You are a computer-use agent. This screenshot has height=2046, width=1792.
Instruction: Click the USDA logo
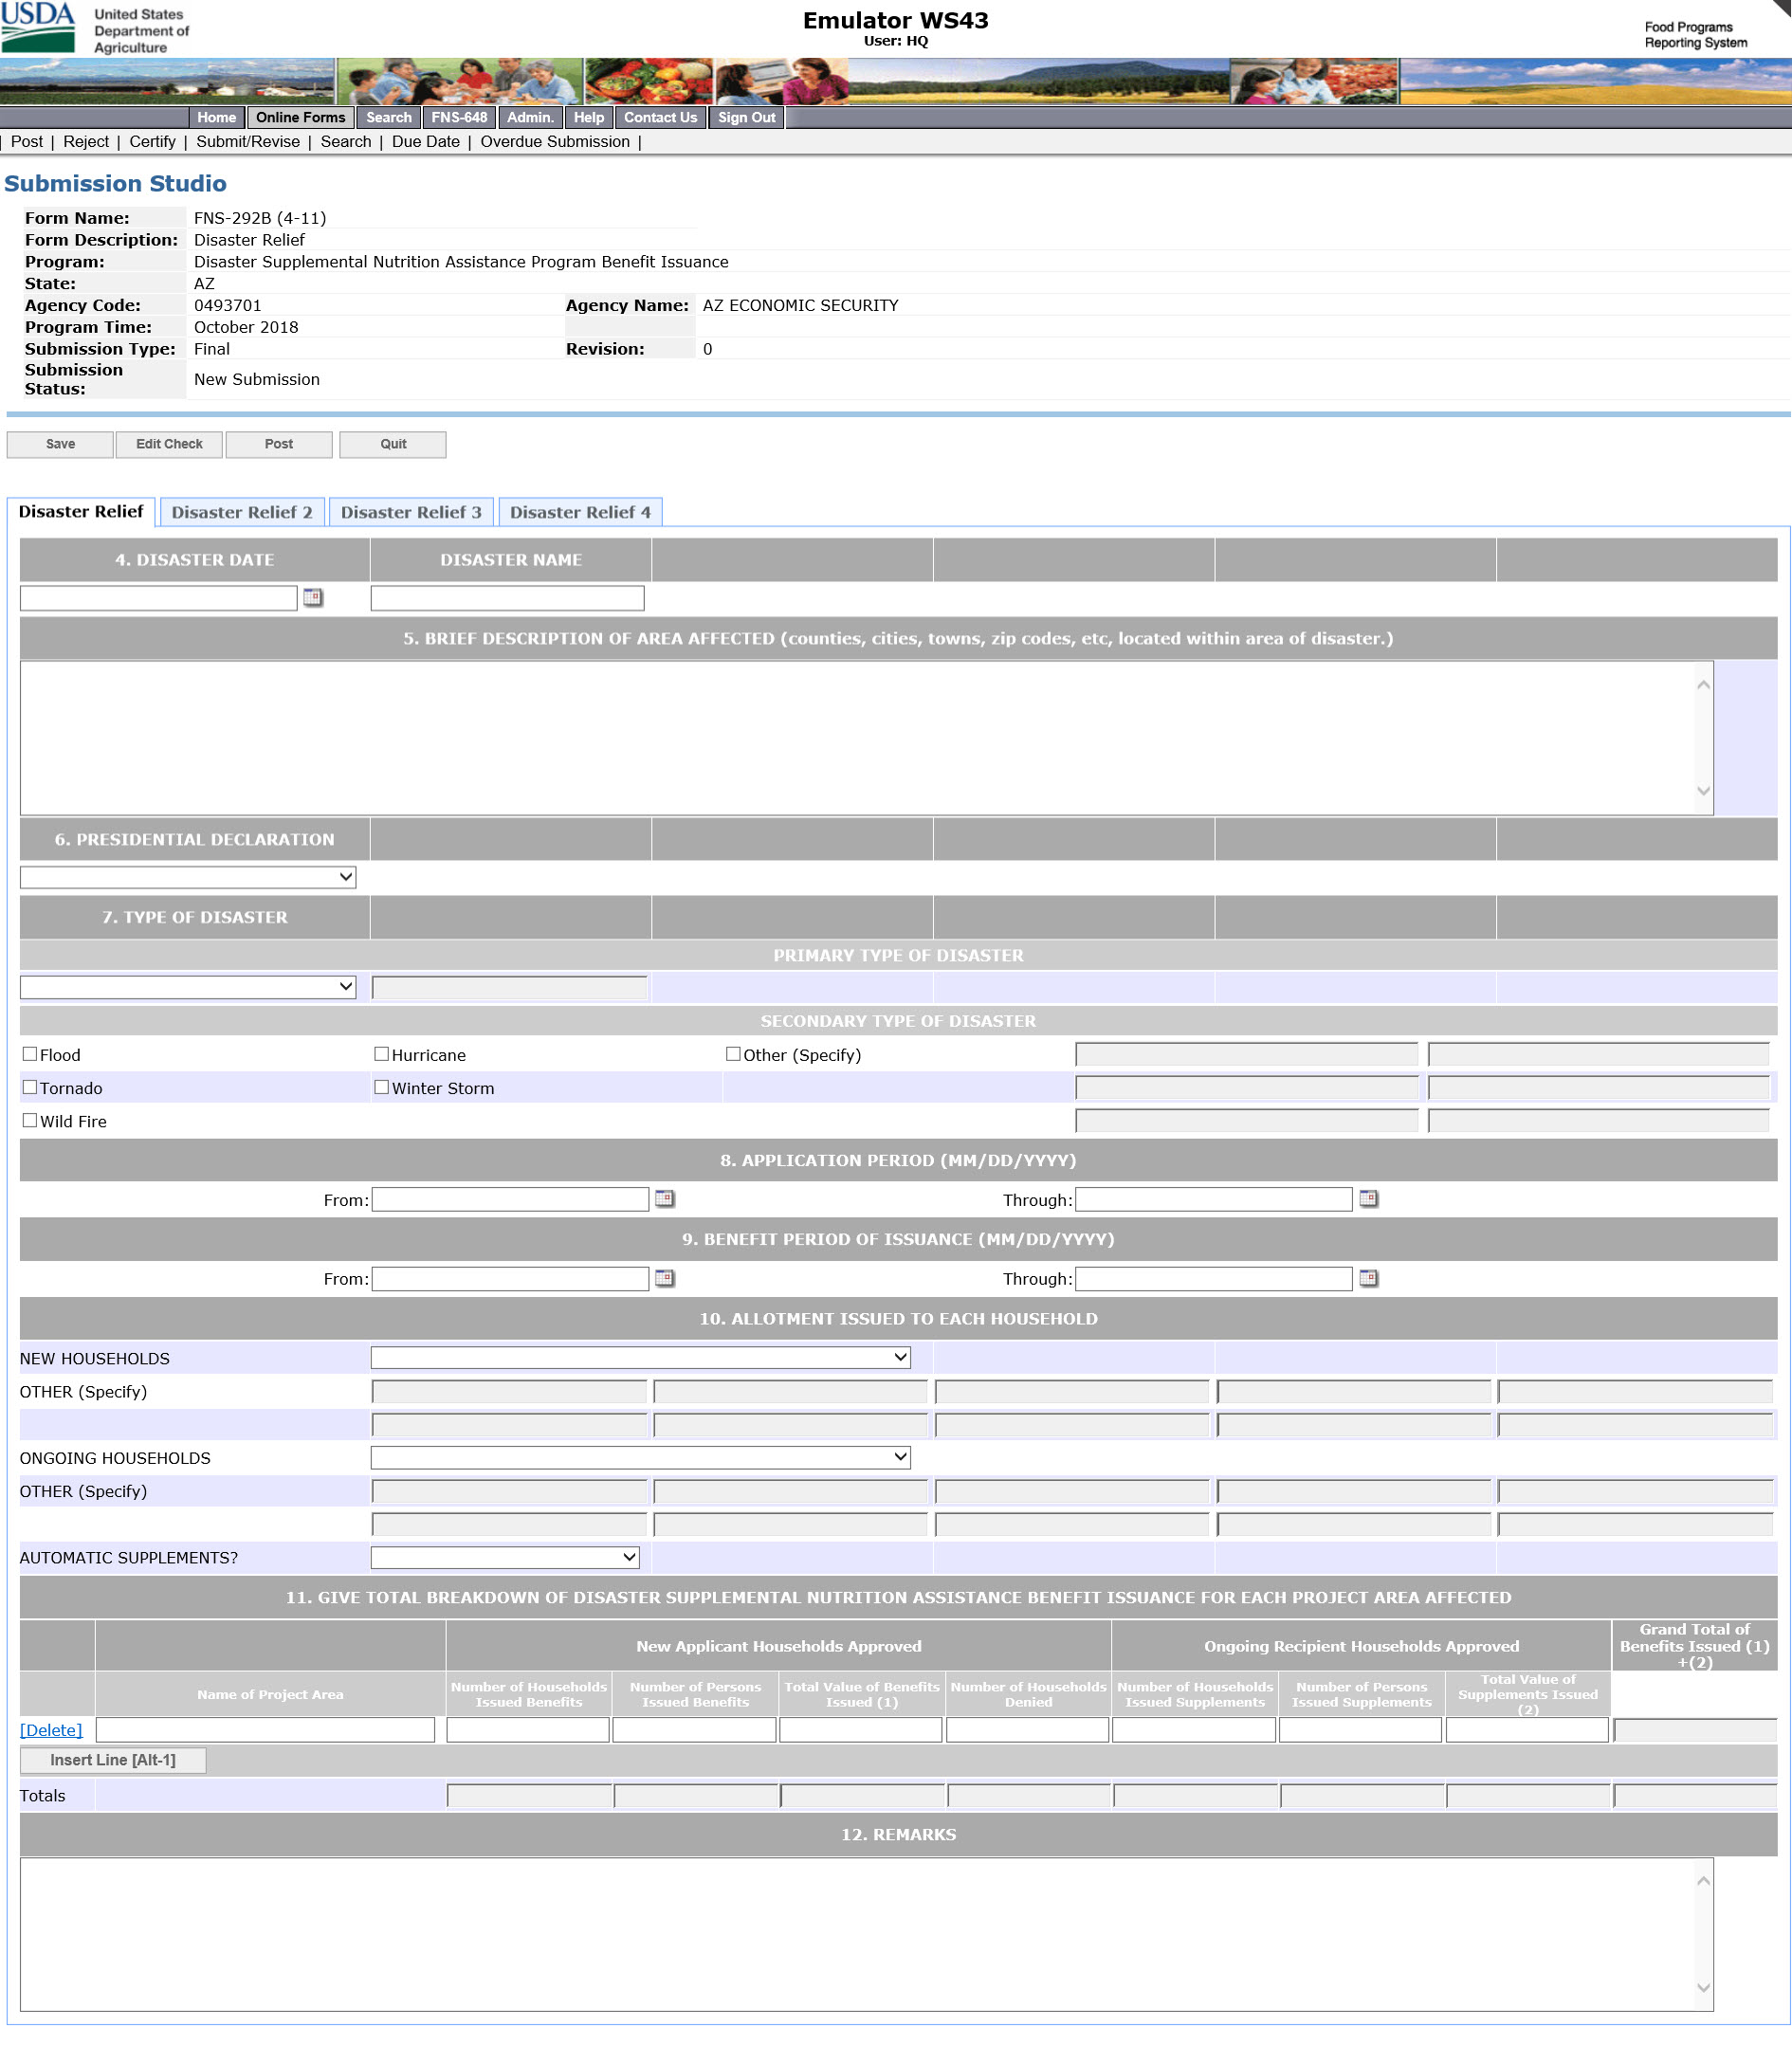(x=38, y=27)
